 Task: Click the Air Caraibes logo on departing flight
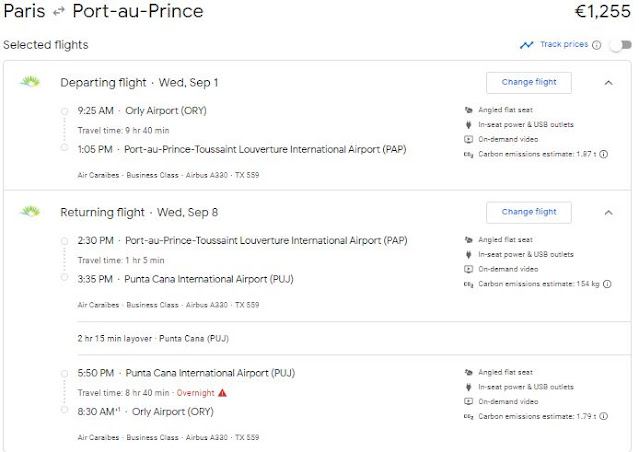point(29,82)
